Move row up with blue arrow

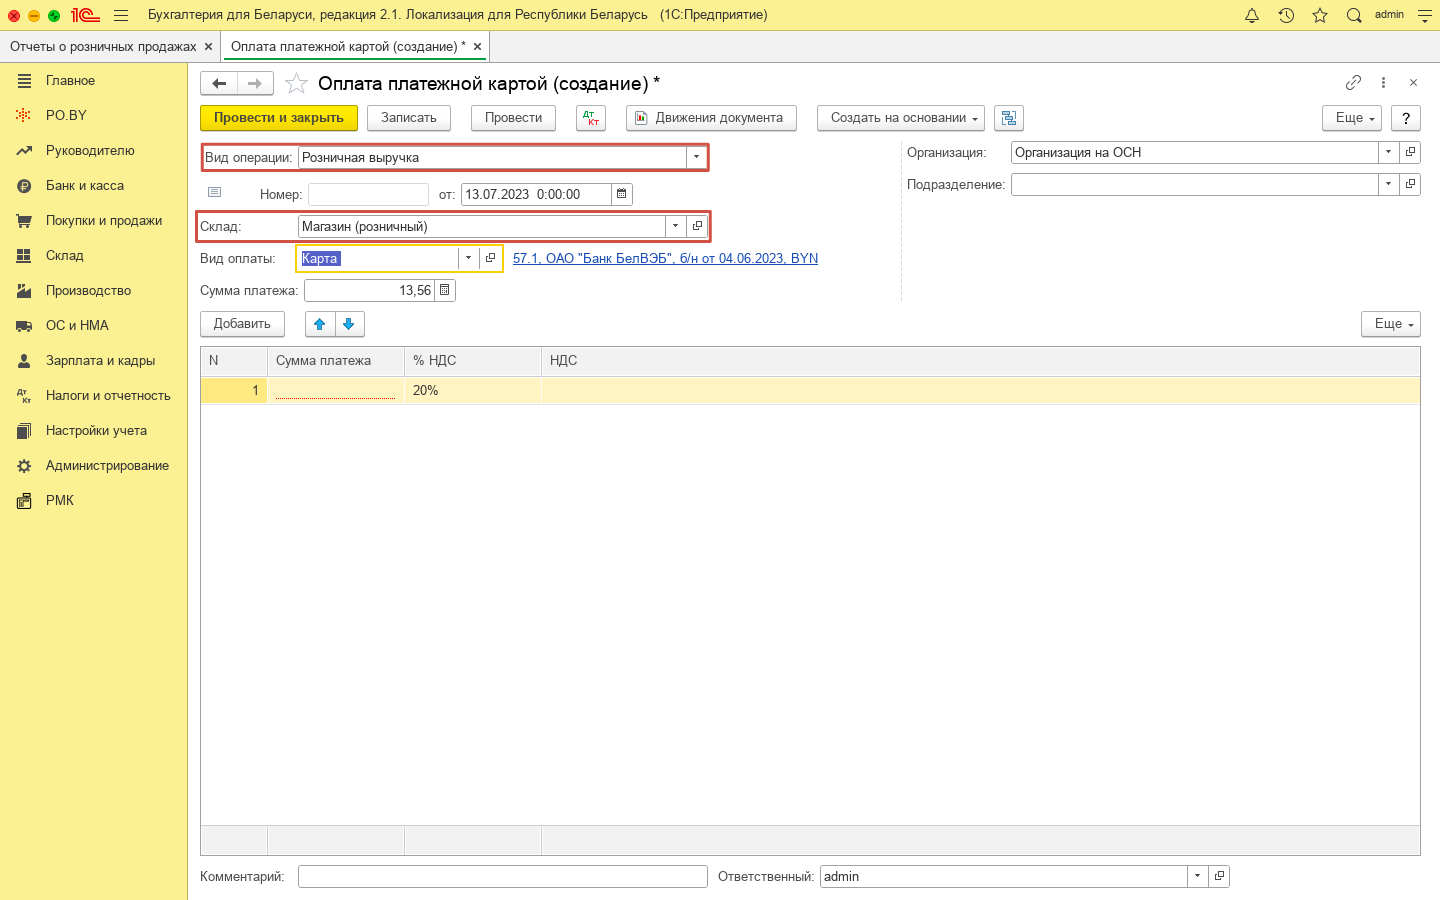(320, 324)
